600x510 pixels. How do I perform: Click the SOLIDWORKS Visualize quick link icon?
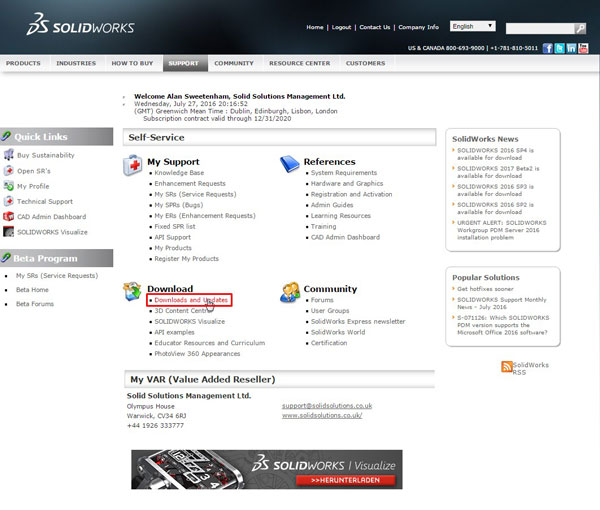(x=8, y=231)
